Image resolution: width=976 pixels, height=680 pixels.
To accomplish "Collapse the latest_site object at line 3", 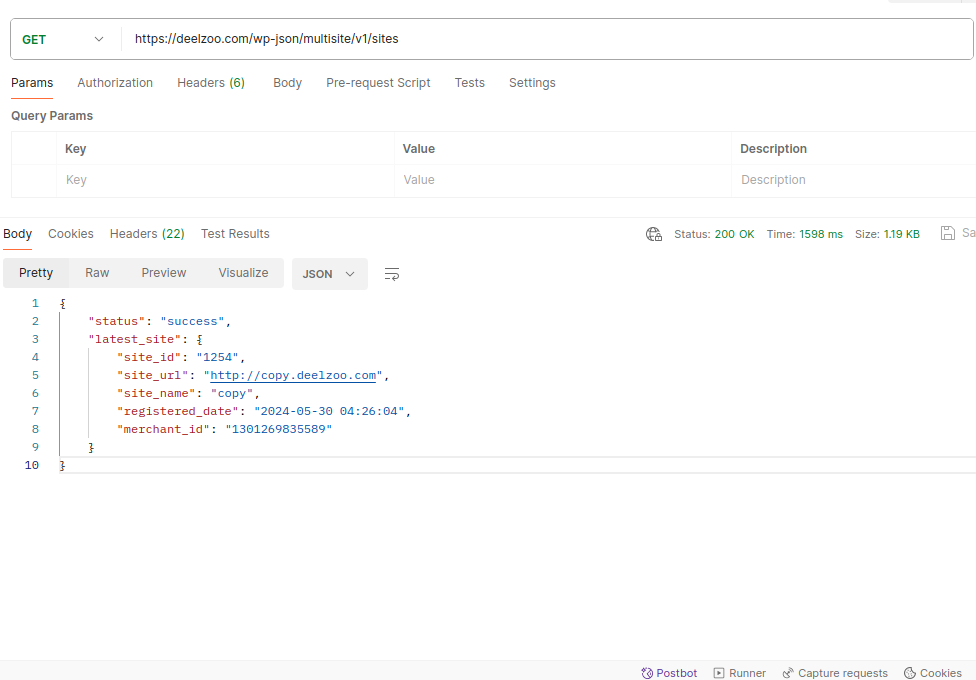I will coord(48,339).
